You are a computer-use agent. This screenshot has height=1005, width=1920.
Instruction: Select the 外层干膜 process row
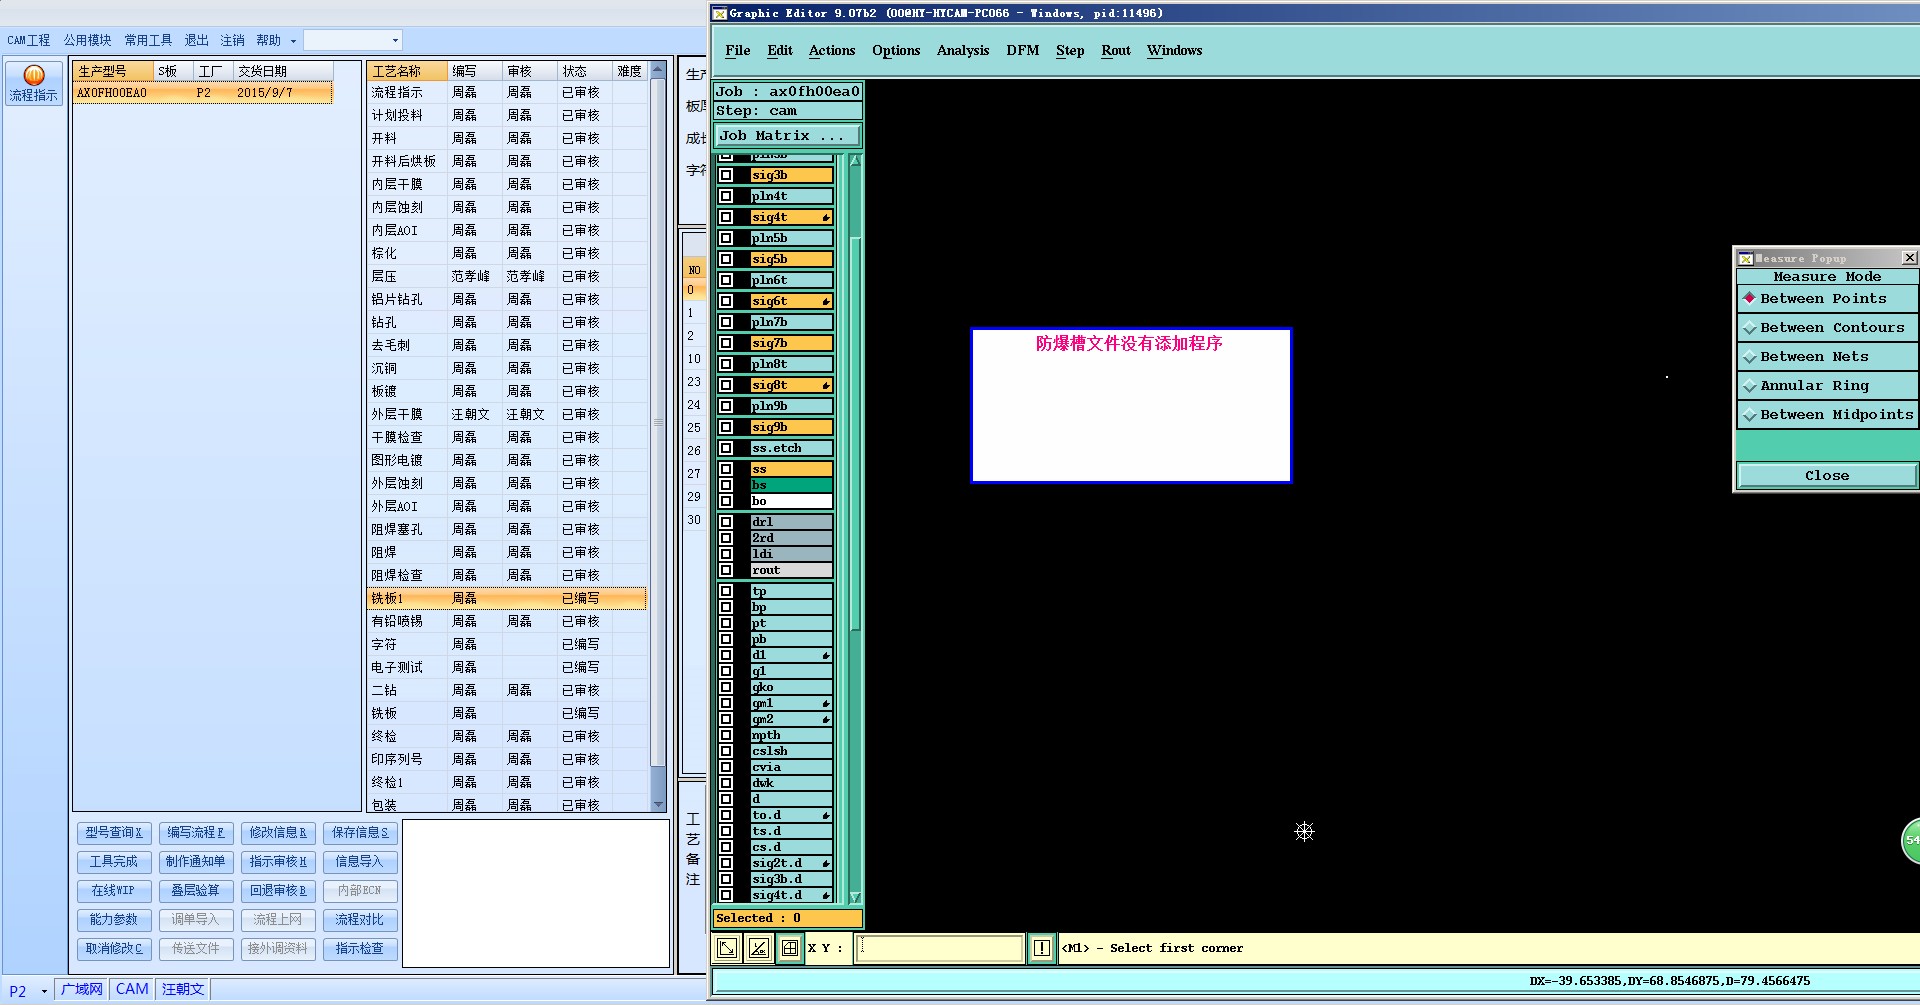507,414
